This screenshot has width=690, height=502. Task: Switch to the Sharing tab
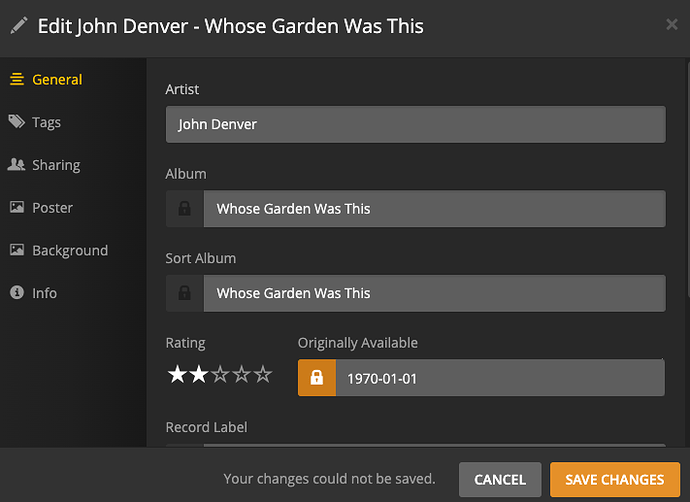55,165
